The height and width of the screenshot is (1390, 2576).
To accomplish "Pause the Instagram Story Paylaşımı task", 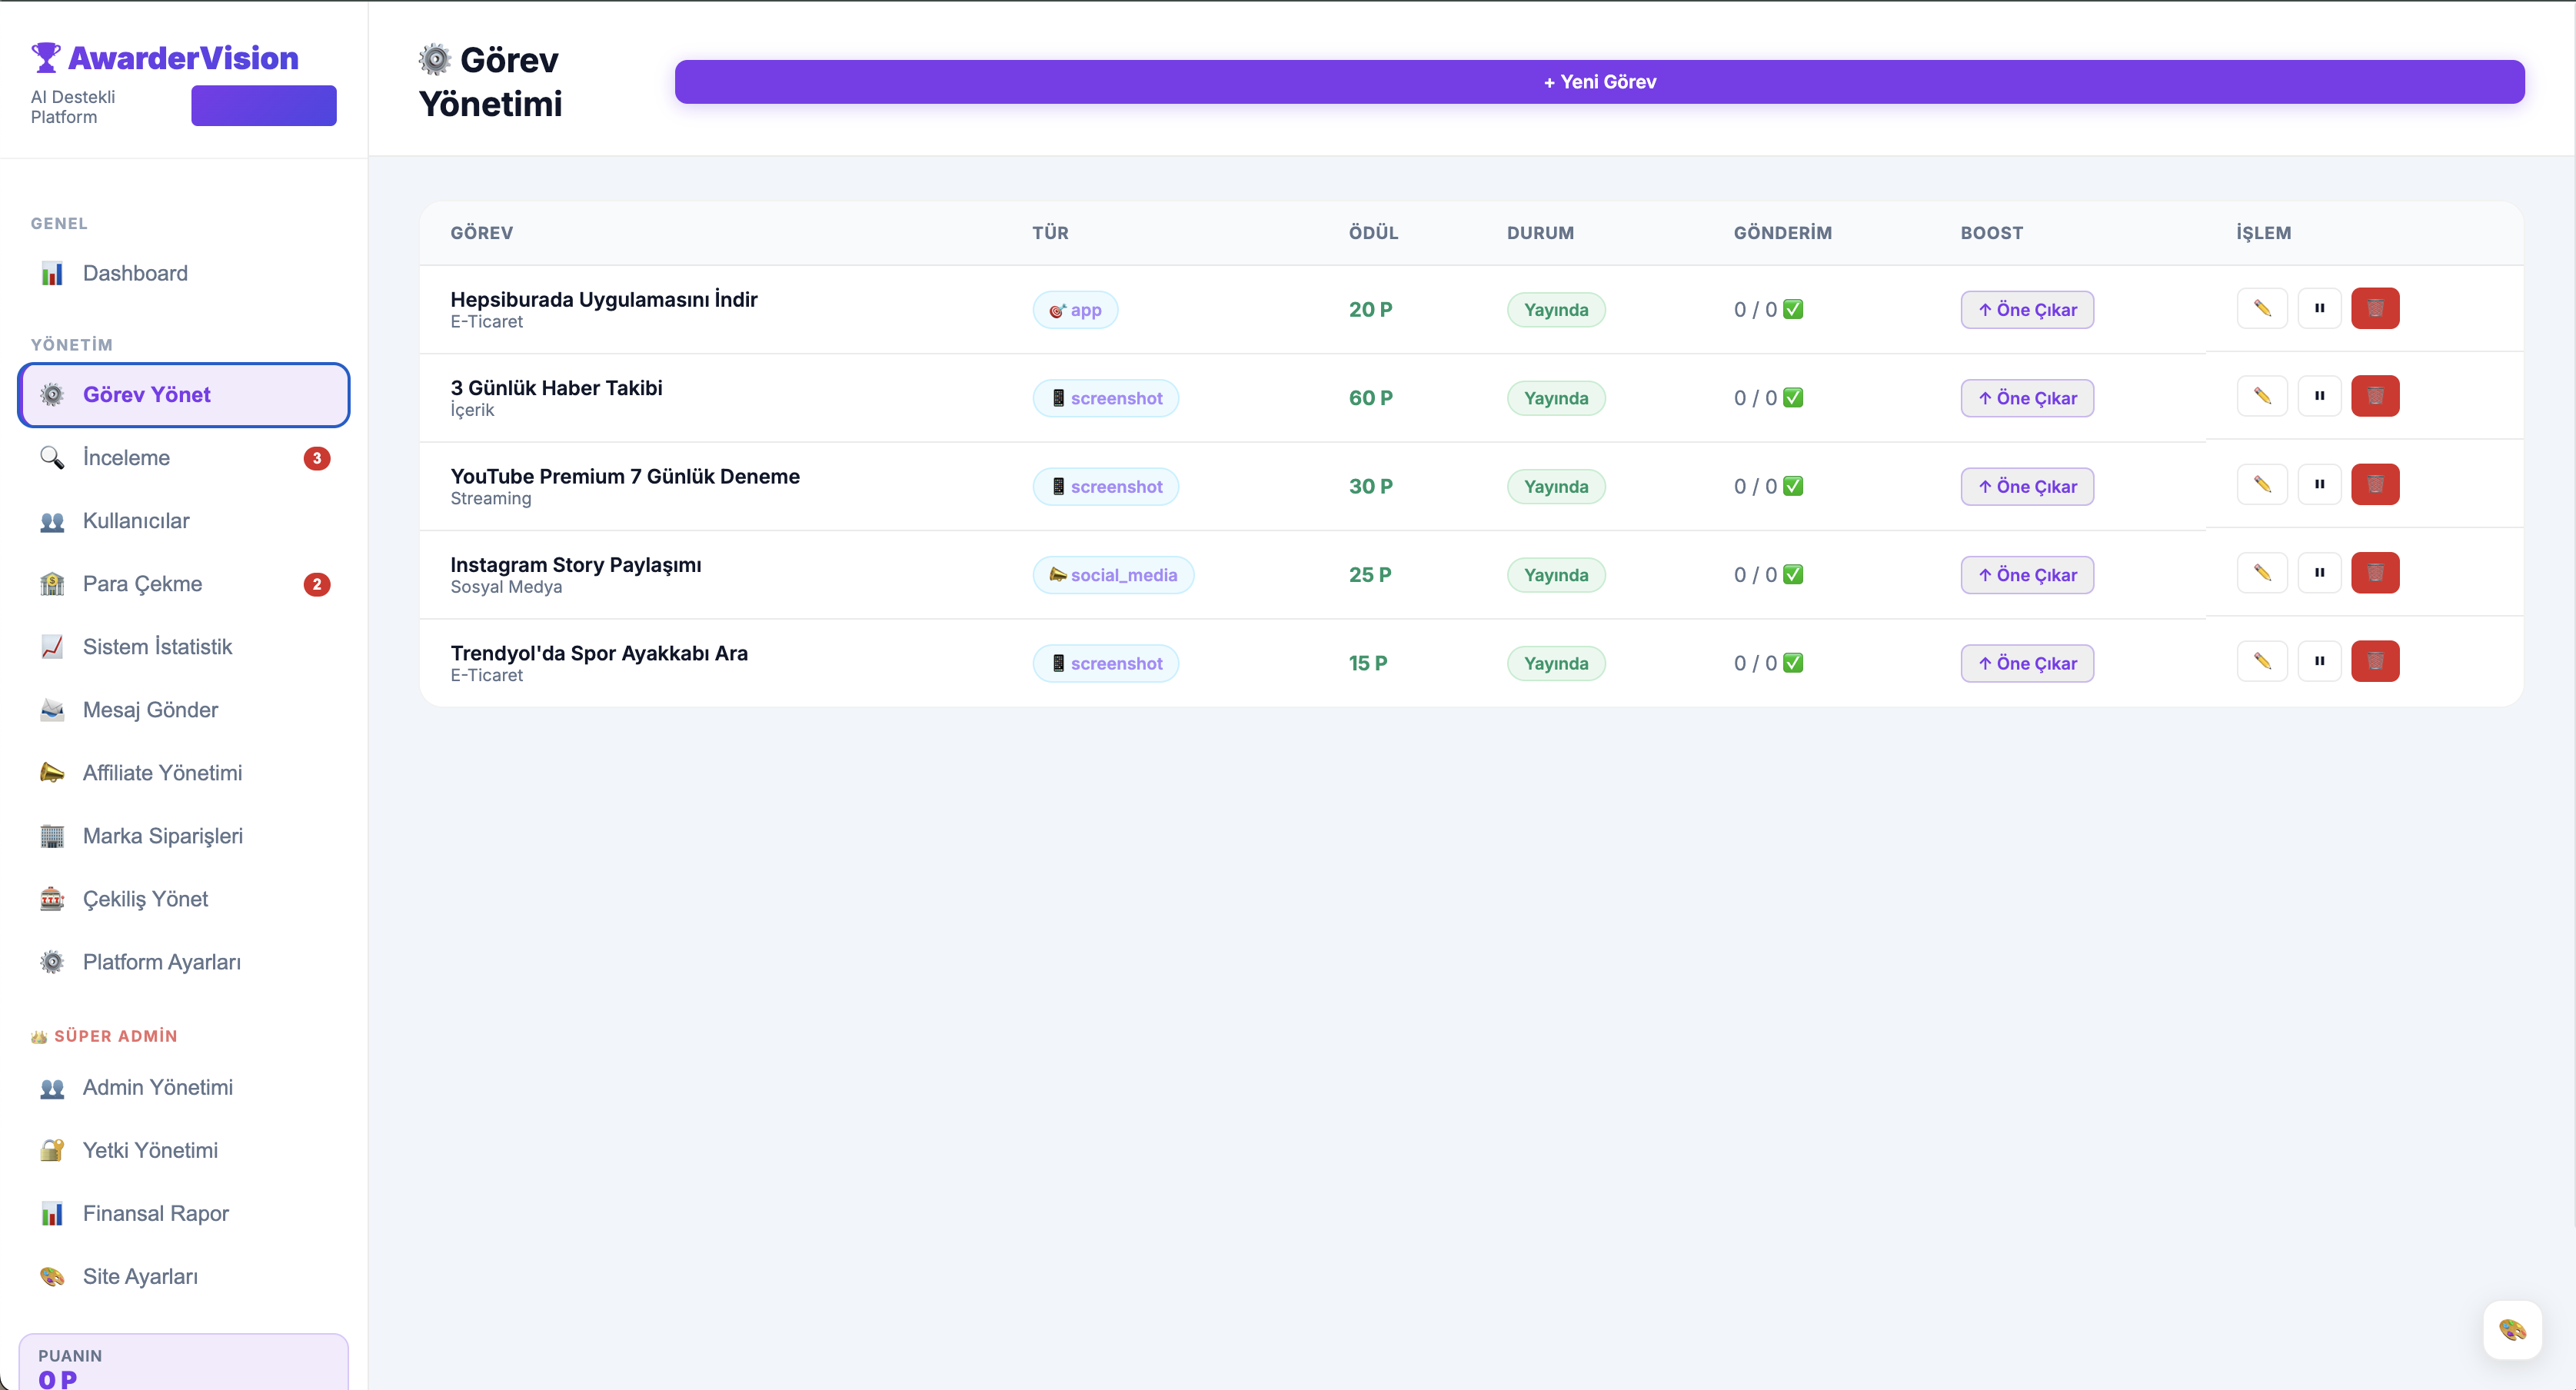I will [x=2319, y=573].
